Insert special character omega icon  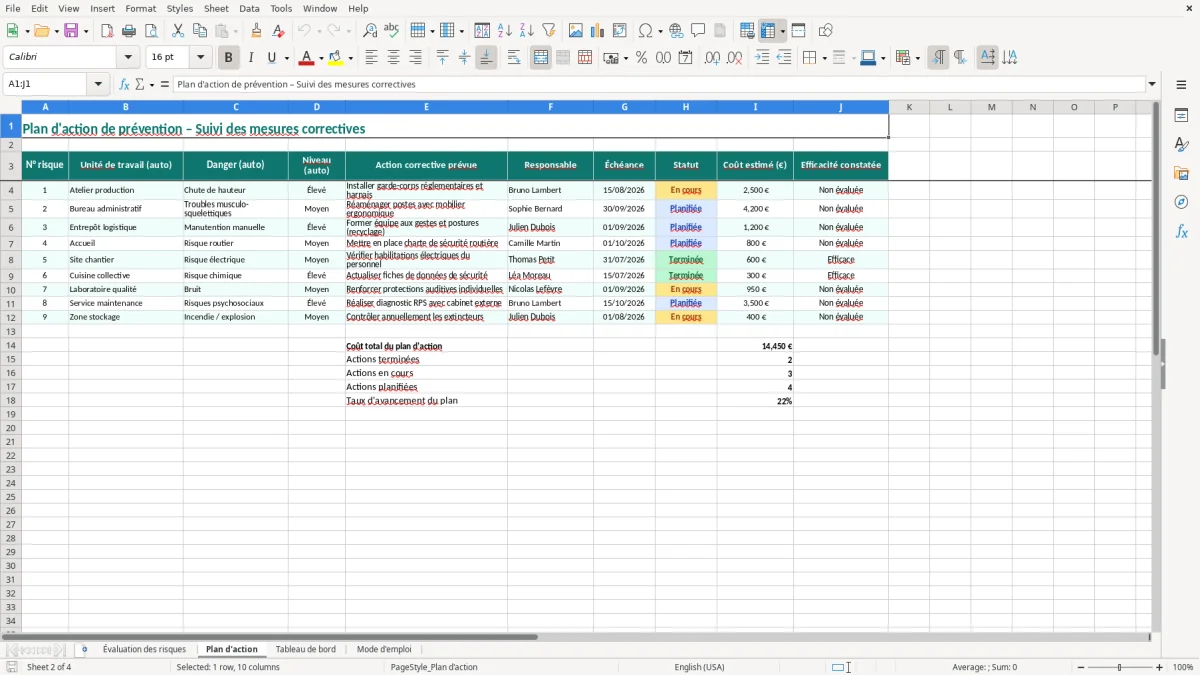[646, 31]
